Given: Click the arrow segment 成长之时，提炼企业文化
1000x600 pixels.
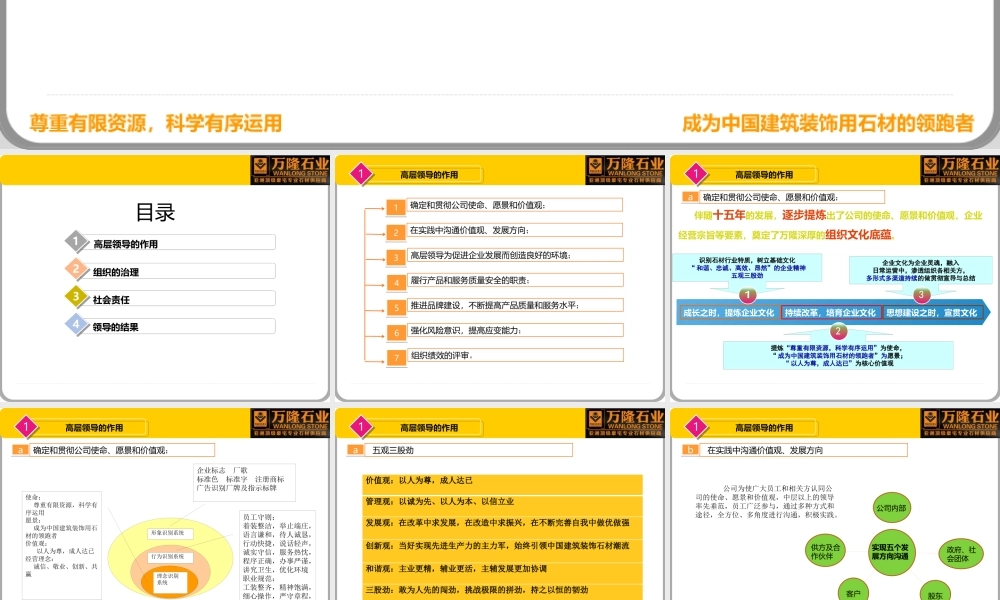Looking at the screenshot, I should (x=728, y=312).
